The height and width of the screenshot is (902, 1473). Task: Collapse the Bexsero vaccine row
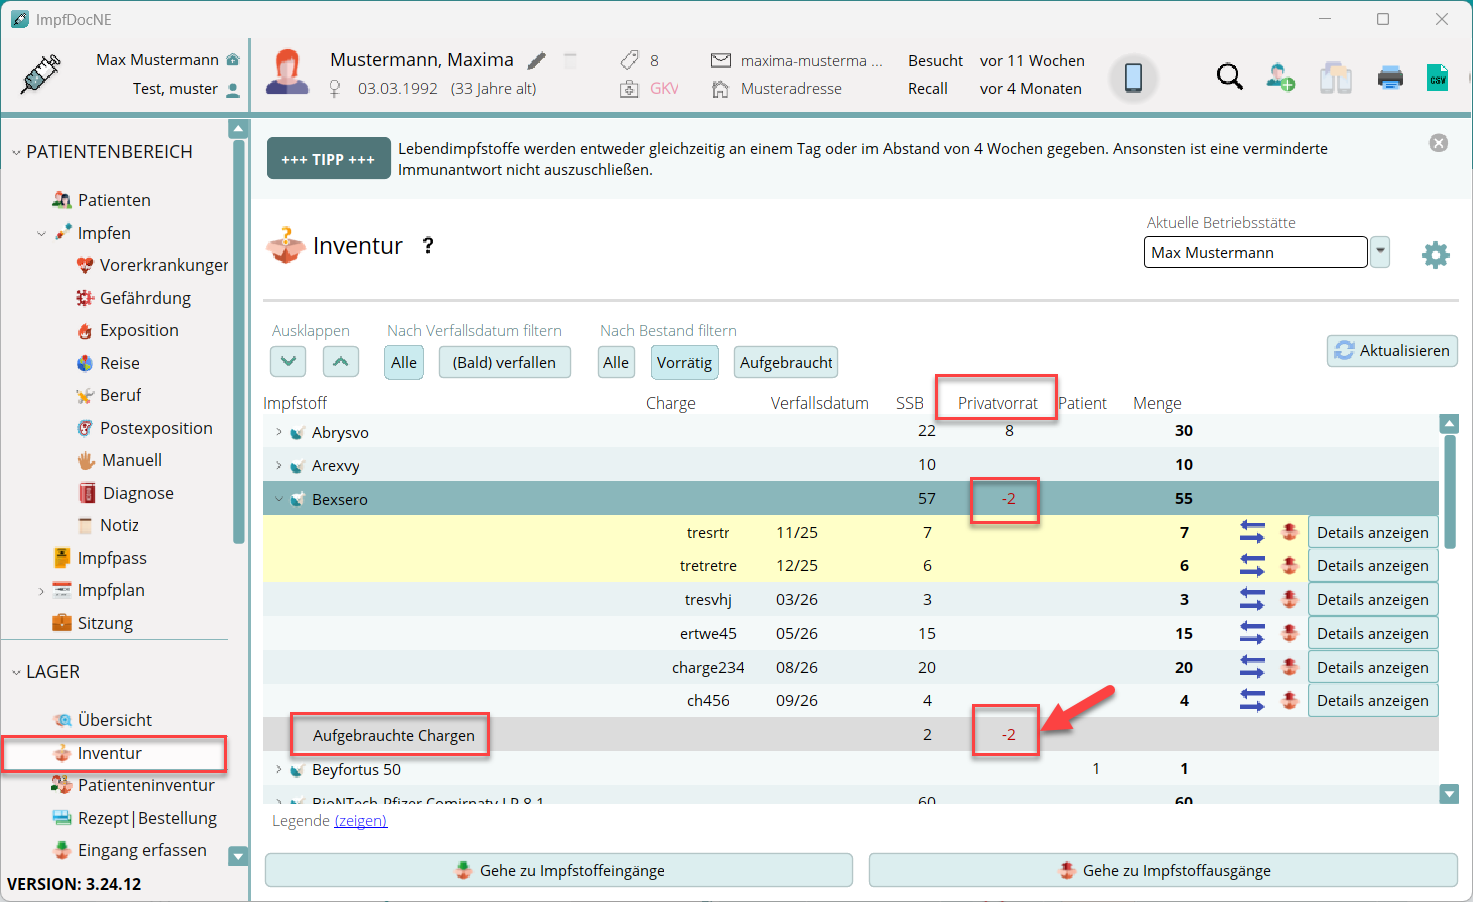tap(279, 499)
